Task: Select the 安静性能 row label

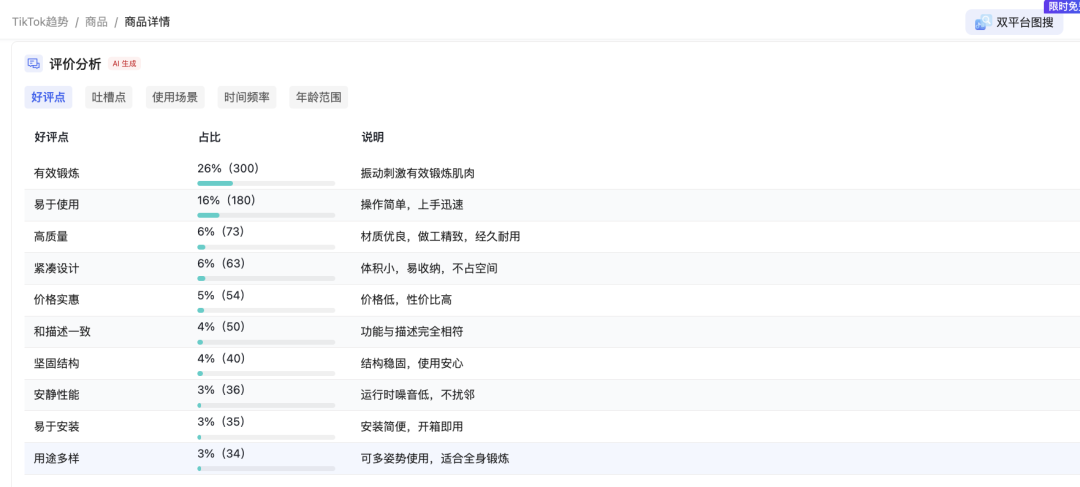Action: coord(56,395)
